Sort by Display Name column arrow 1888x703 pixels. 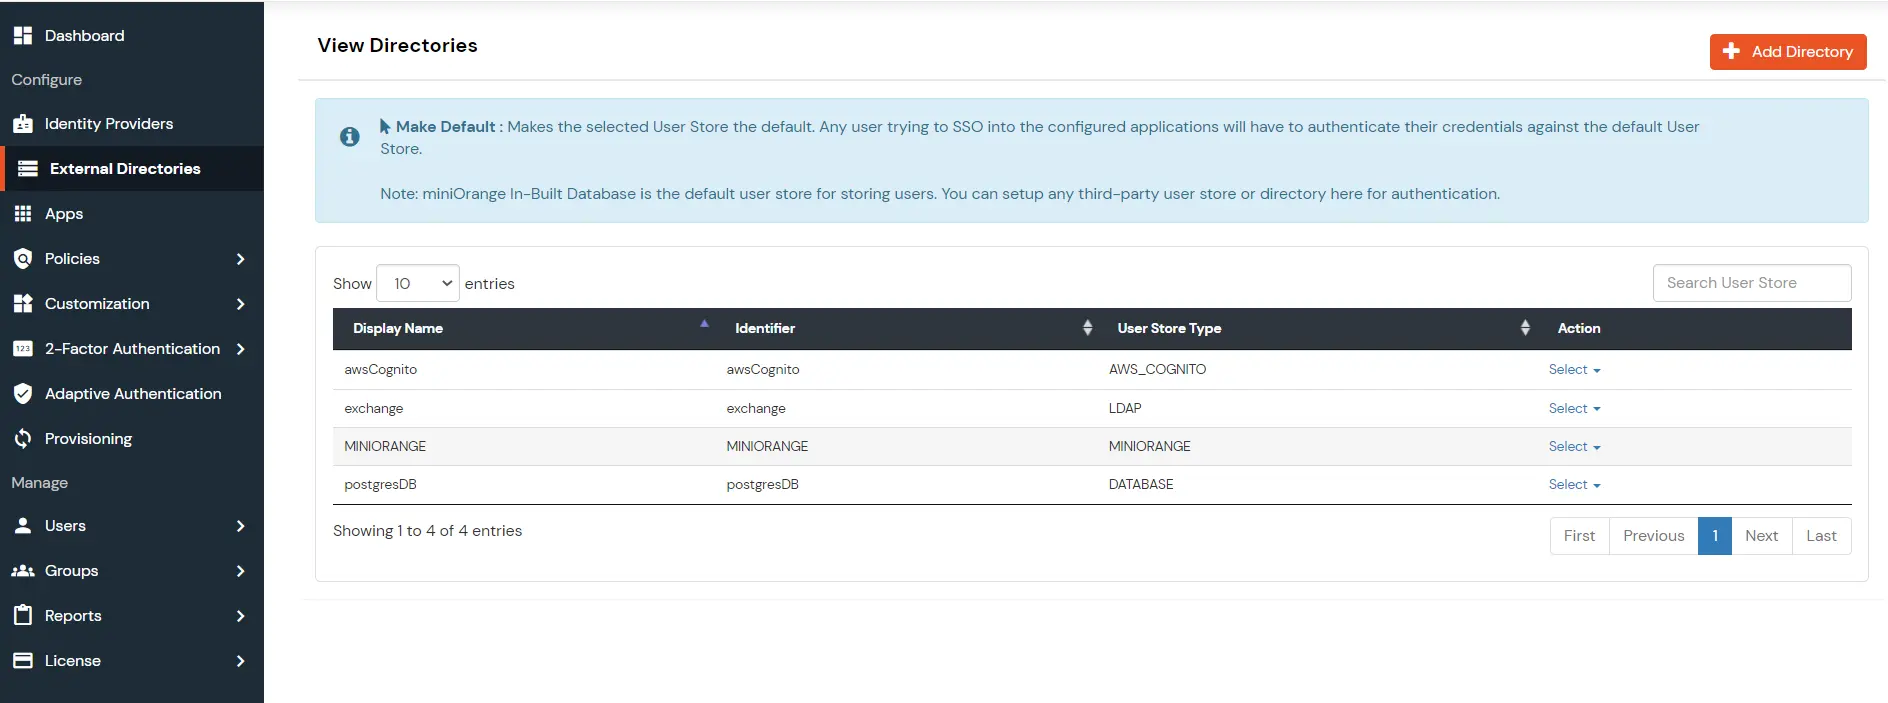704,324
